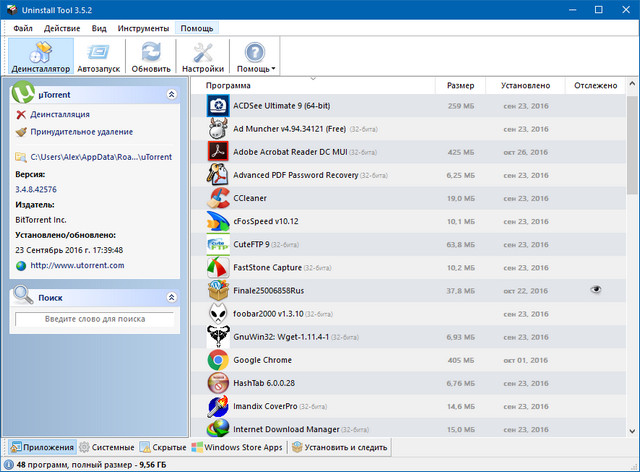Click the Adobe Acrobat Reader icon
Image resolution: width=640 pixels, height=472 pixels.
click(x=219, y=151)
